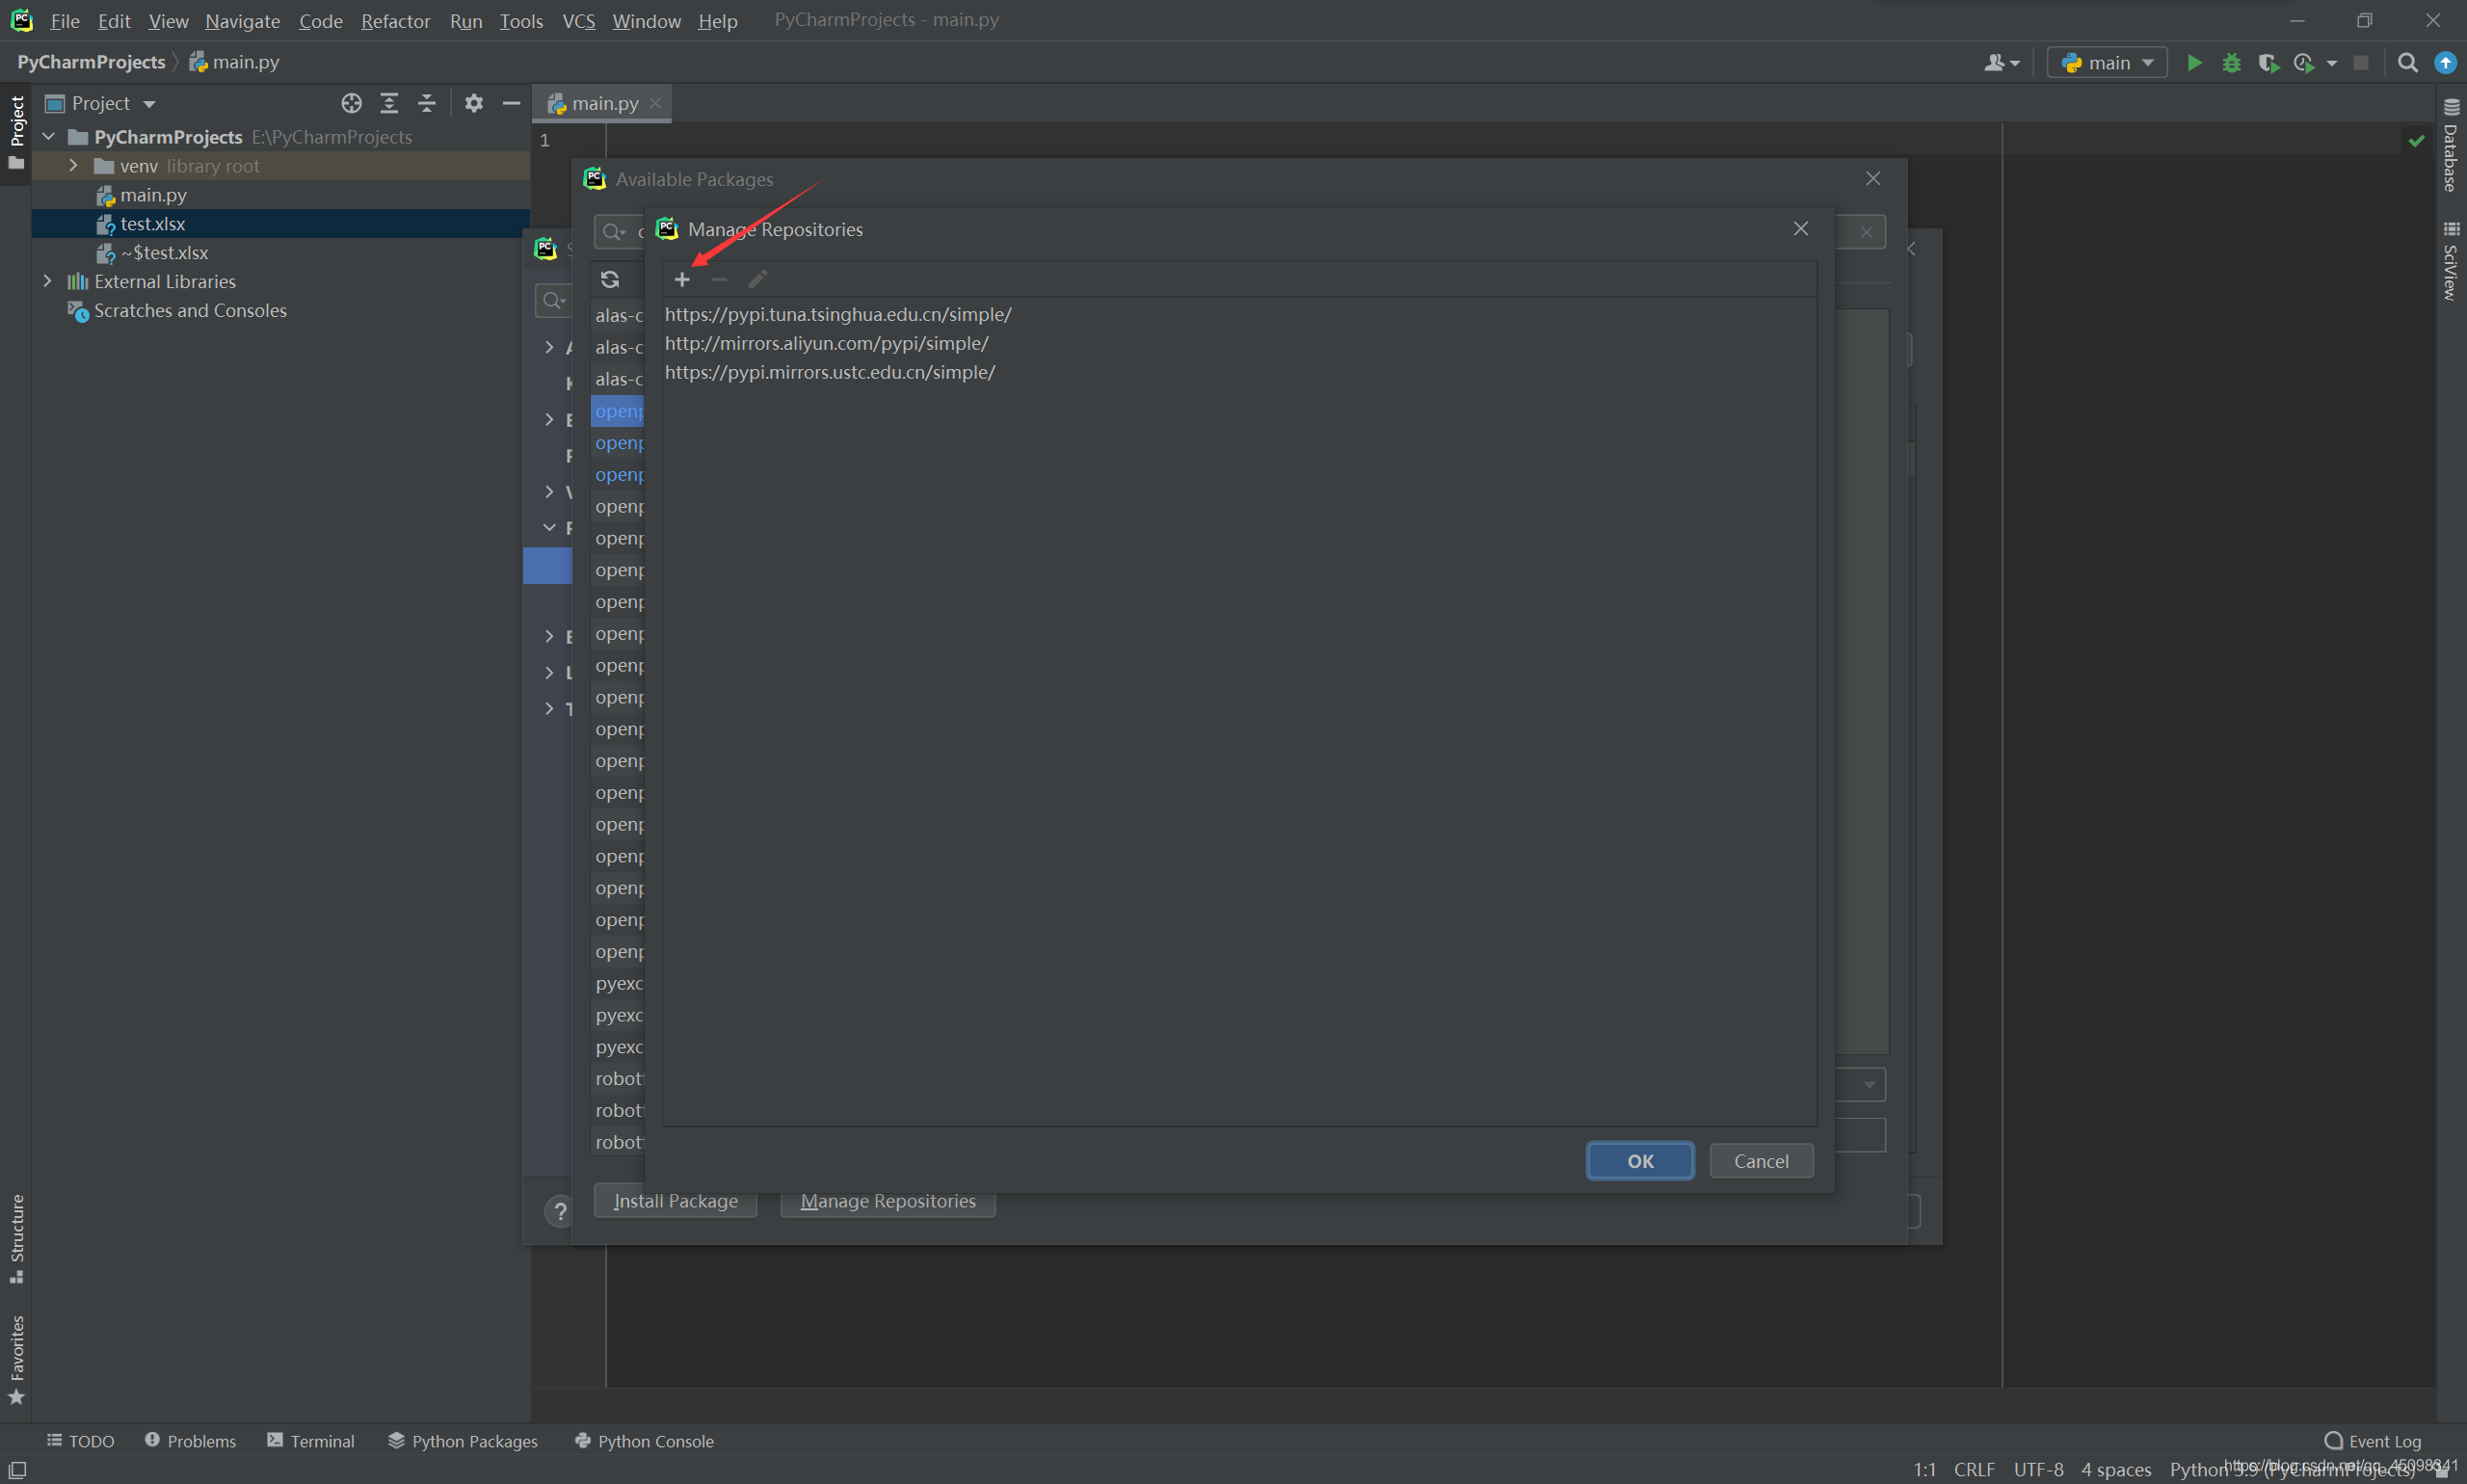Open Search Everywhere magnifier icon
The width and height of the screenshot is (2467, 1484).
click(x=2408, y=63)
